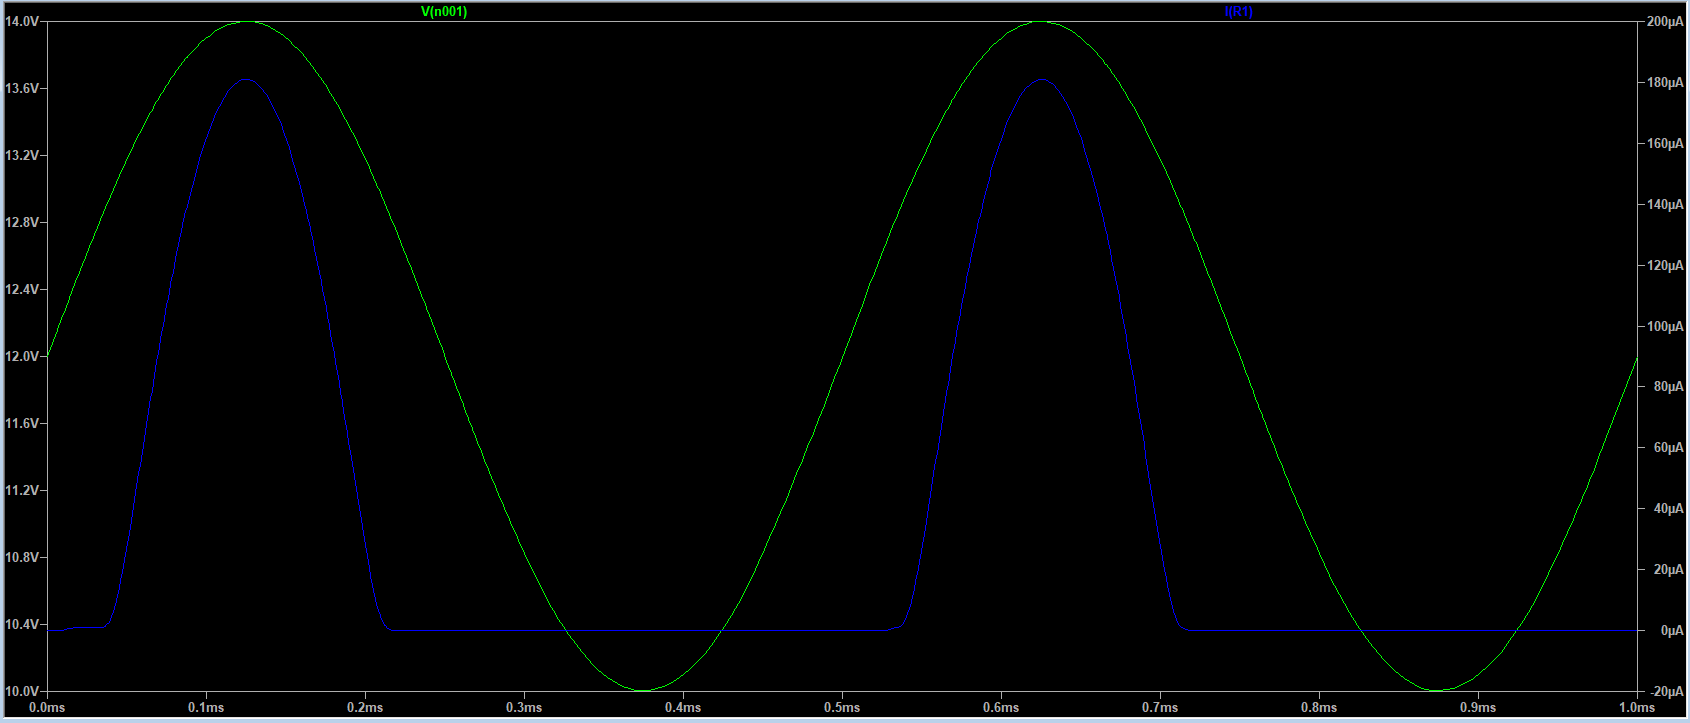Select the green V(n001) trace label
Screen dimensions: 1690x723
(444, 12)
